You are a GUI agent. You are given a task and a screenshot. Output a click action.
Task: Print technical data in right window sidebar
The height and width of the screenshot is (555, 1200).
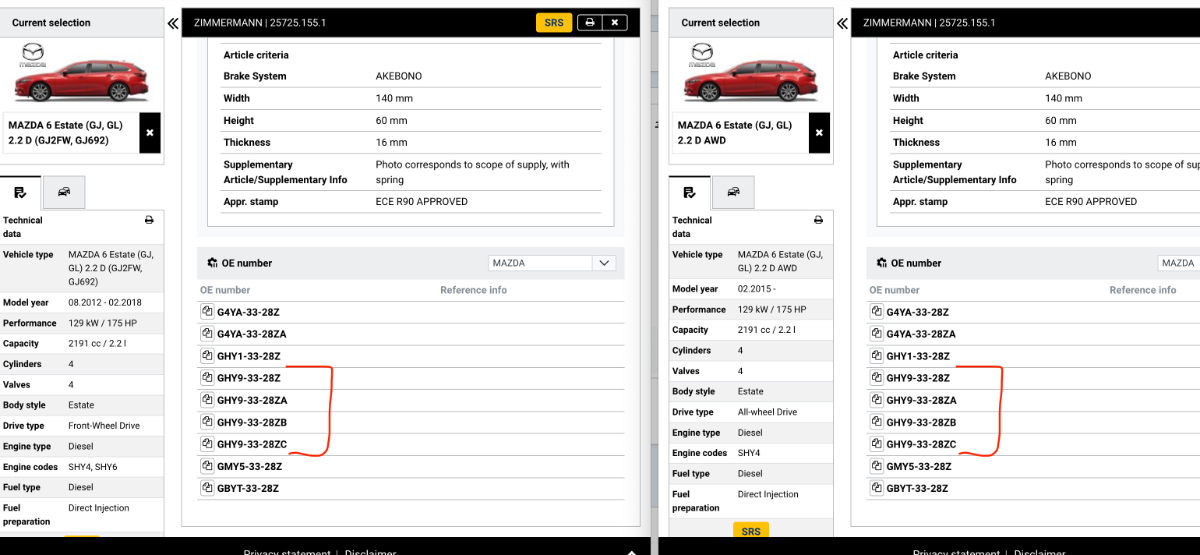pos(818,220)
